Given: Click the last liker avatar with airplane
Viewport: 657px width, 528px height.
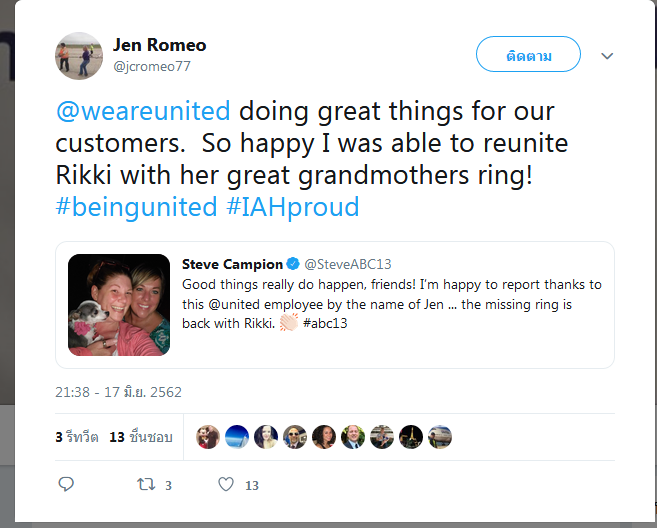Looking at the screenshot, I should click(x=440, y=437).
